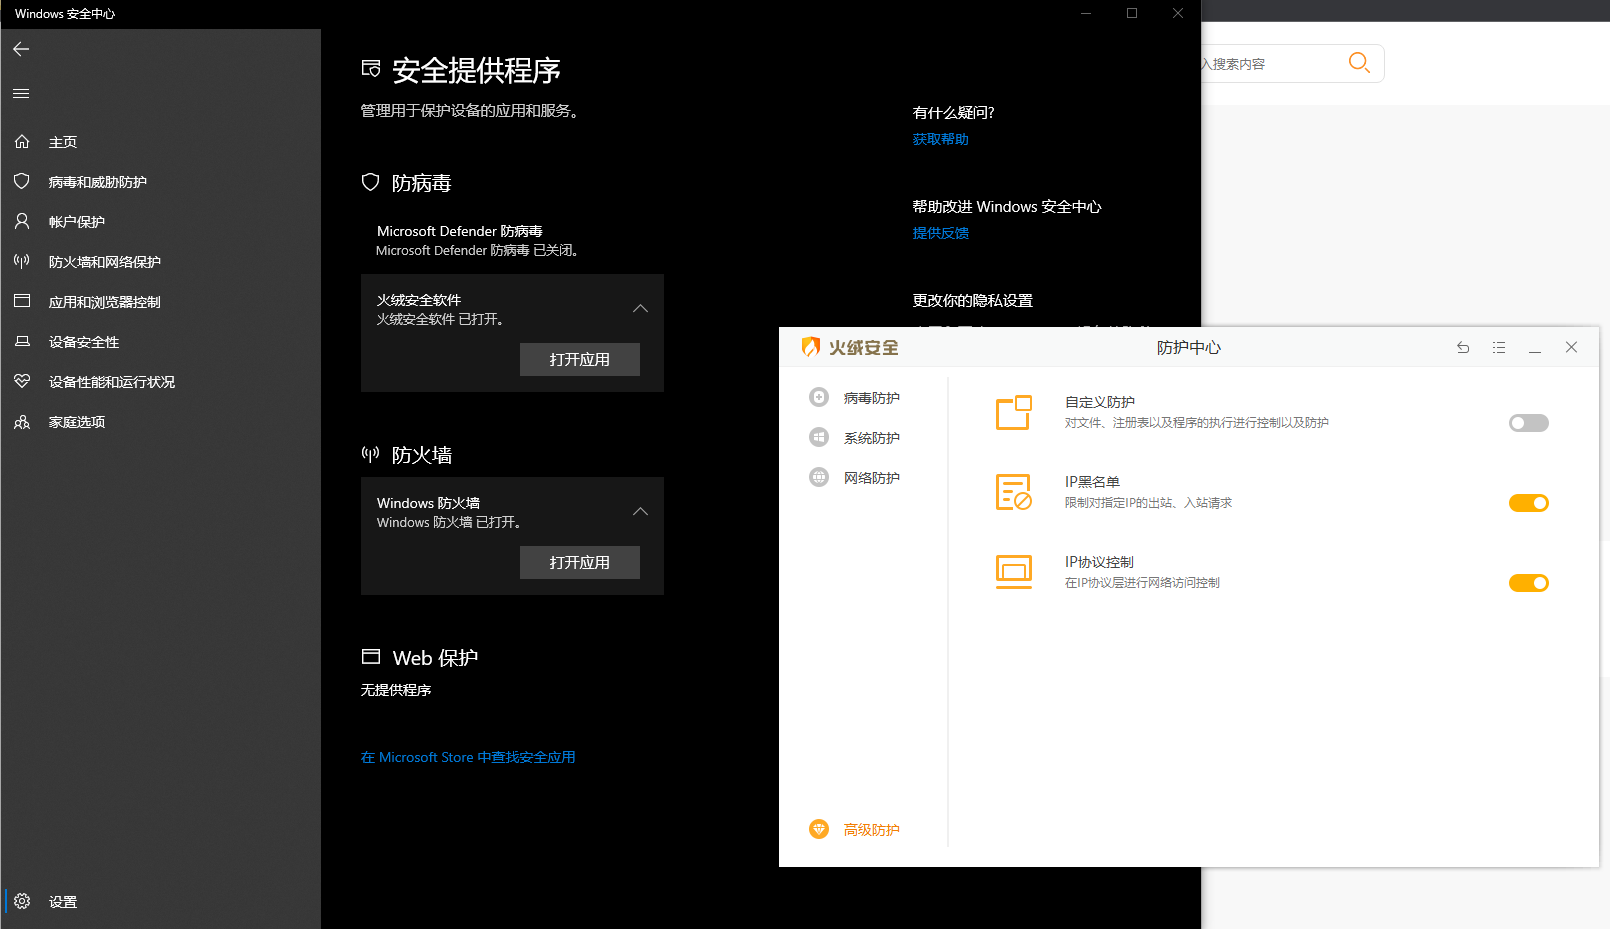Disable the IP黑名单 toggle

1528,503
